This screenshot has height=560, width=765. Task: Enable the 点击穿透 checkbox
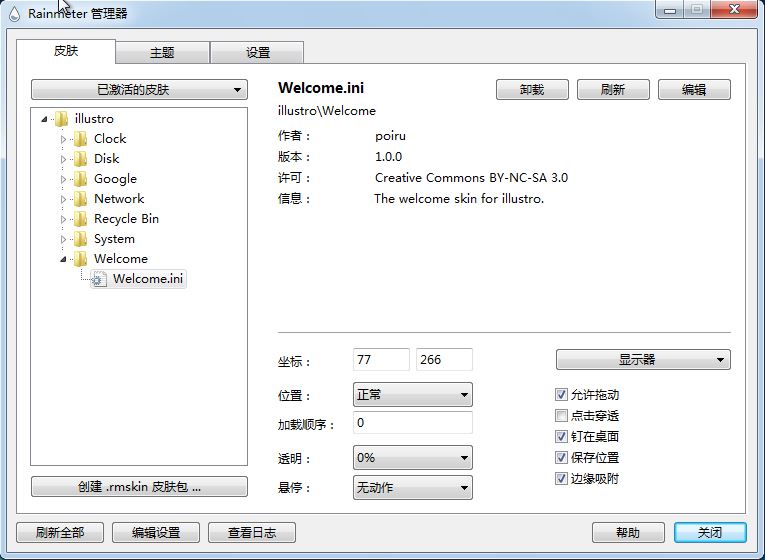[561, 416]
